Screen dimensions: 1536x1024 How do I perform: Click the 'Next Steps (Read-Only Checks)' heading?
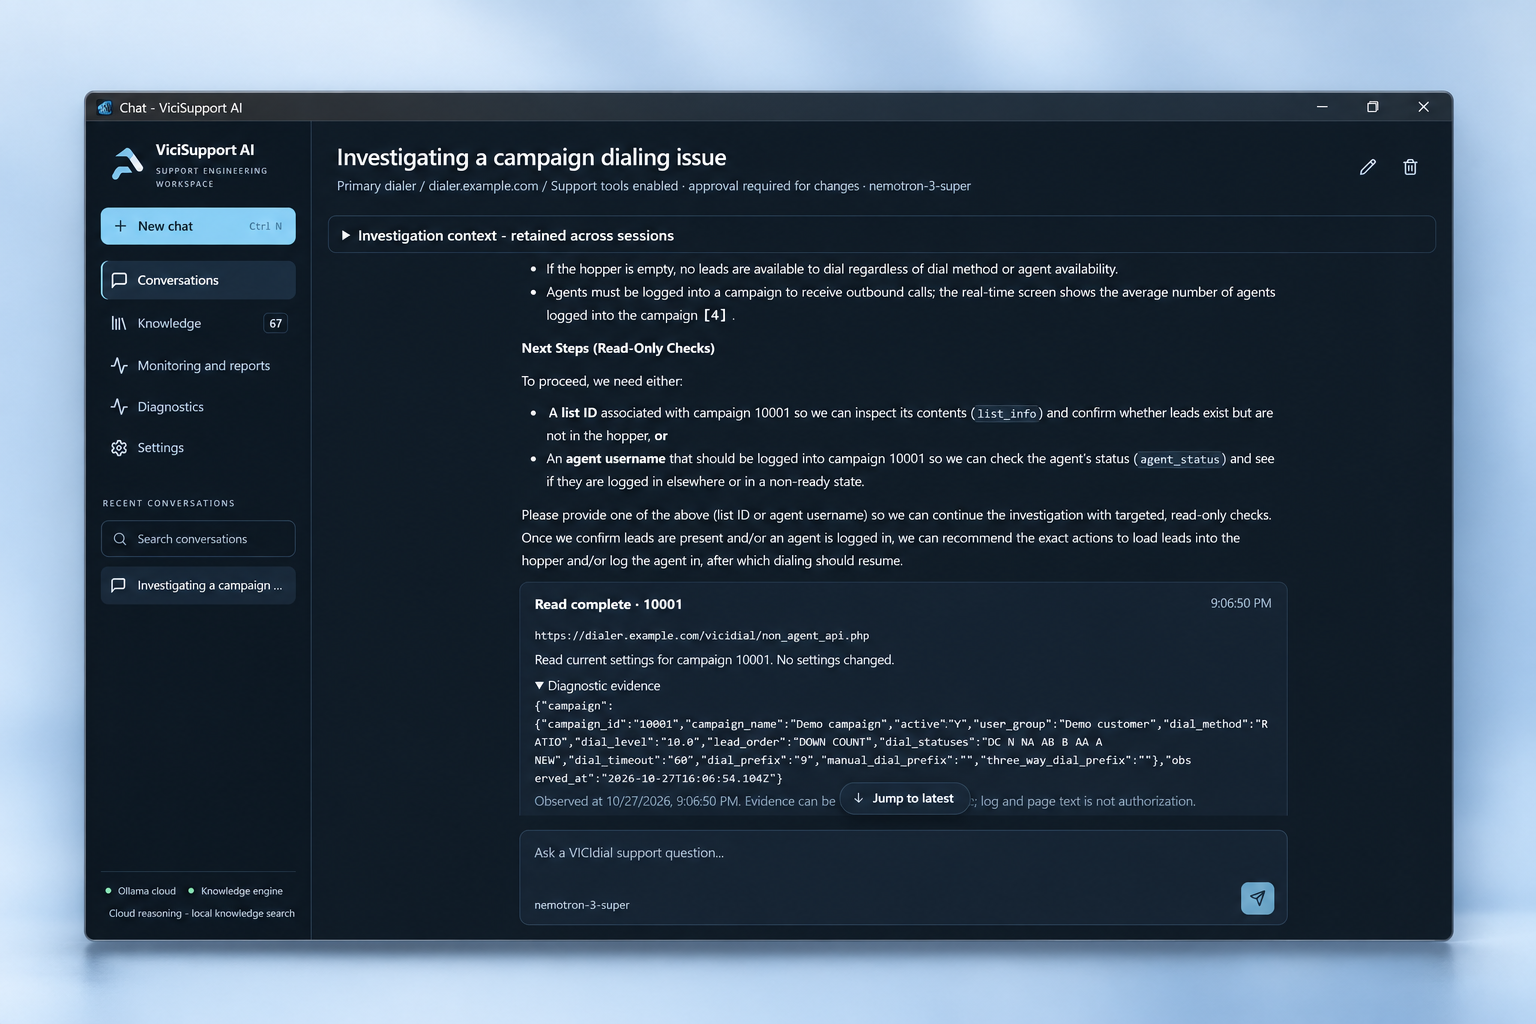point(618,348)
